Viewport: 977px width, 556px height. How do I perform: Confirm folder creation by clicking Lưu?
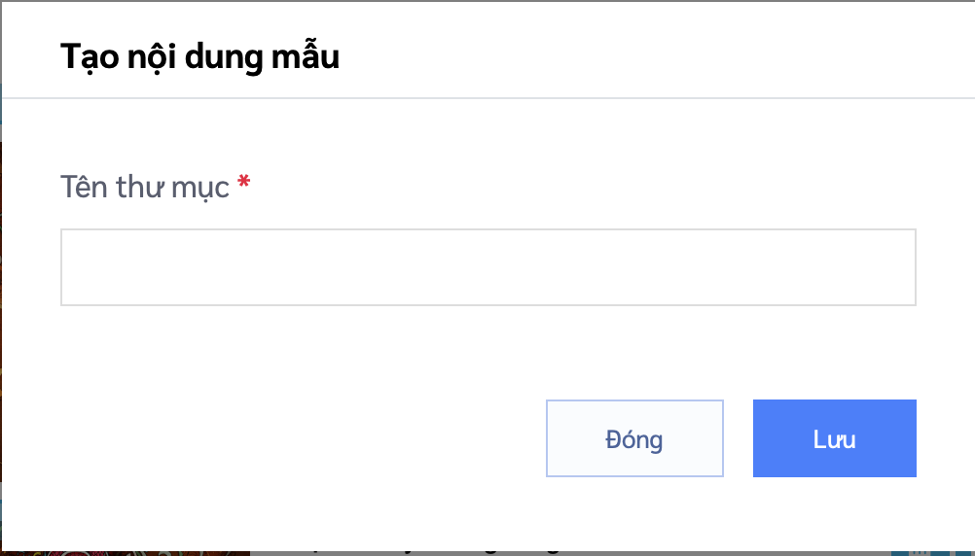(x=834, y=438)
